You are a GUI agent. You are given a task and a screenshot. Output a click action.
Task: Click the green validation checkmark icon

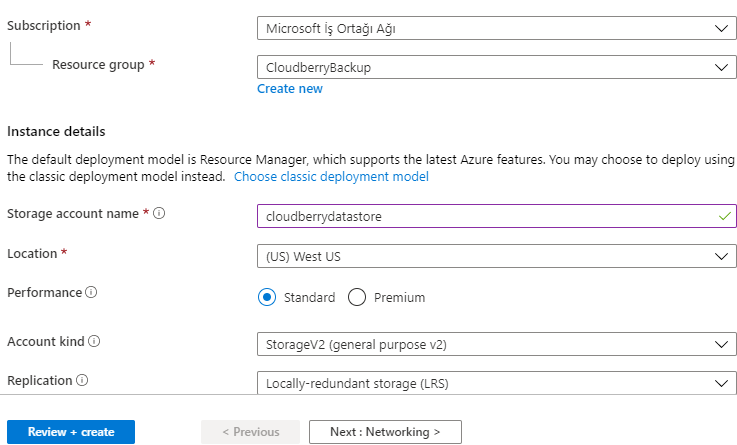[724, 216]
